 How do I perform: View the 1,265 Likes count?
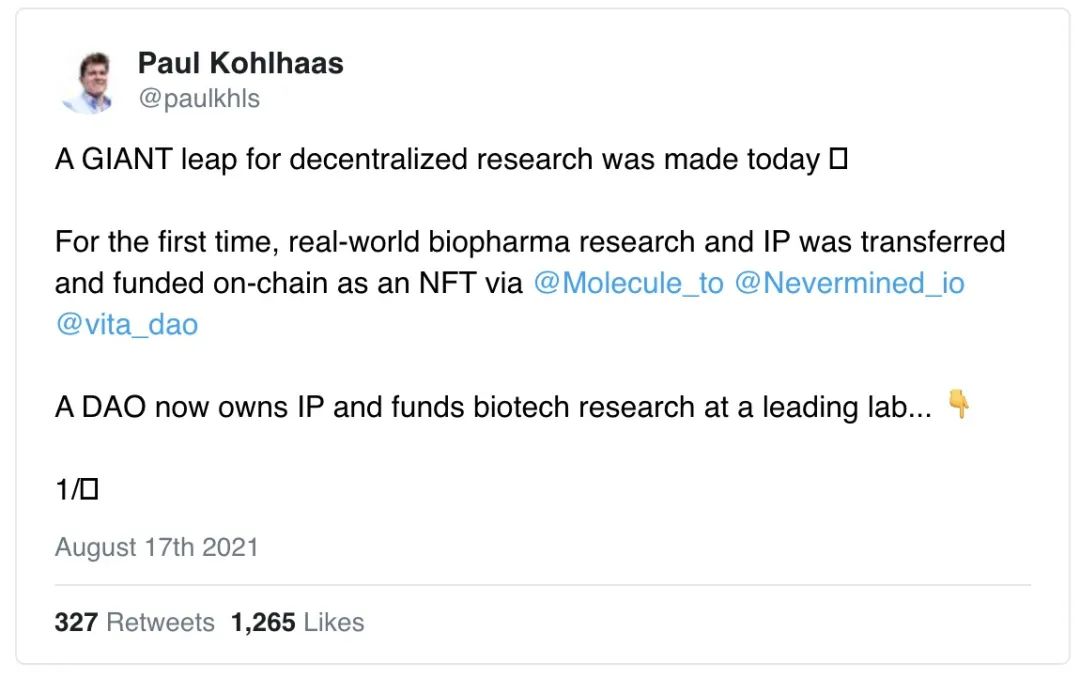coord(298,622)
